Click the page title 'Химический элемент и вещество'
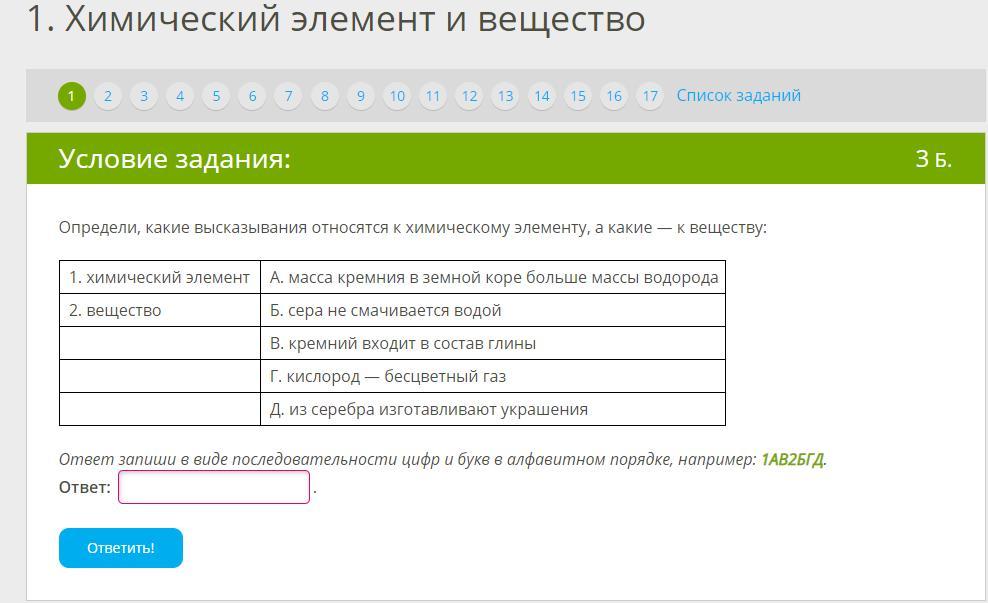This screenshot has height=603, width=988. tap(355, 18)
